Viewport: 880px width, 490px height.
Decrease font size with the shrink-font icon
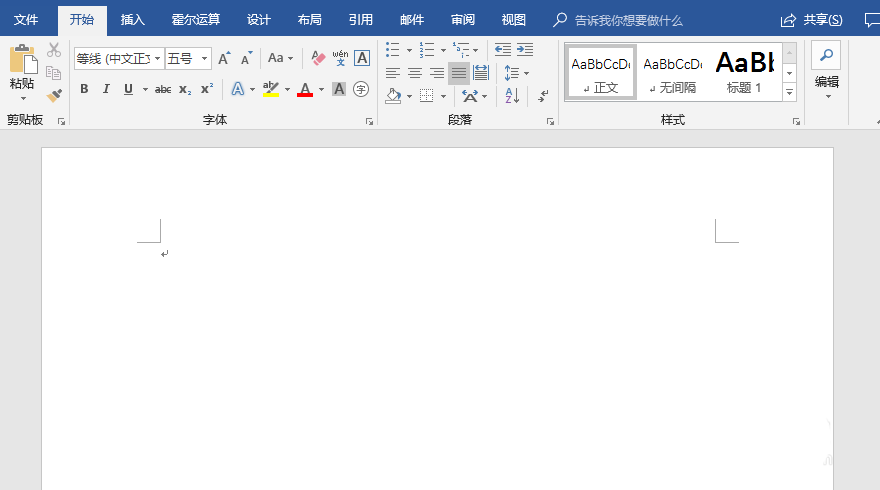tap(246, 58)
